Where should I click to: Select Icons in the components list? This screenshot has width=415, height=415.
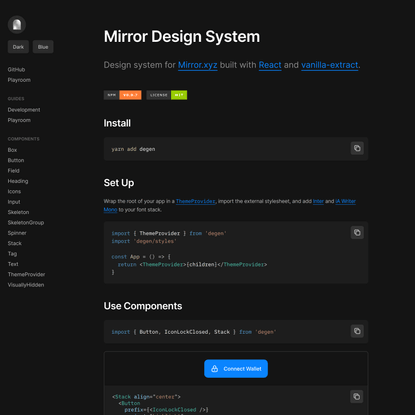click(14, 191)
